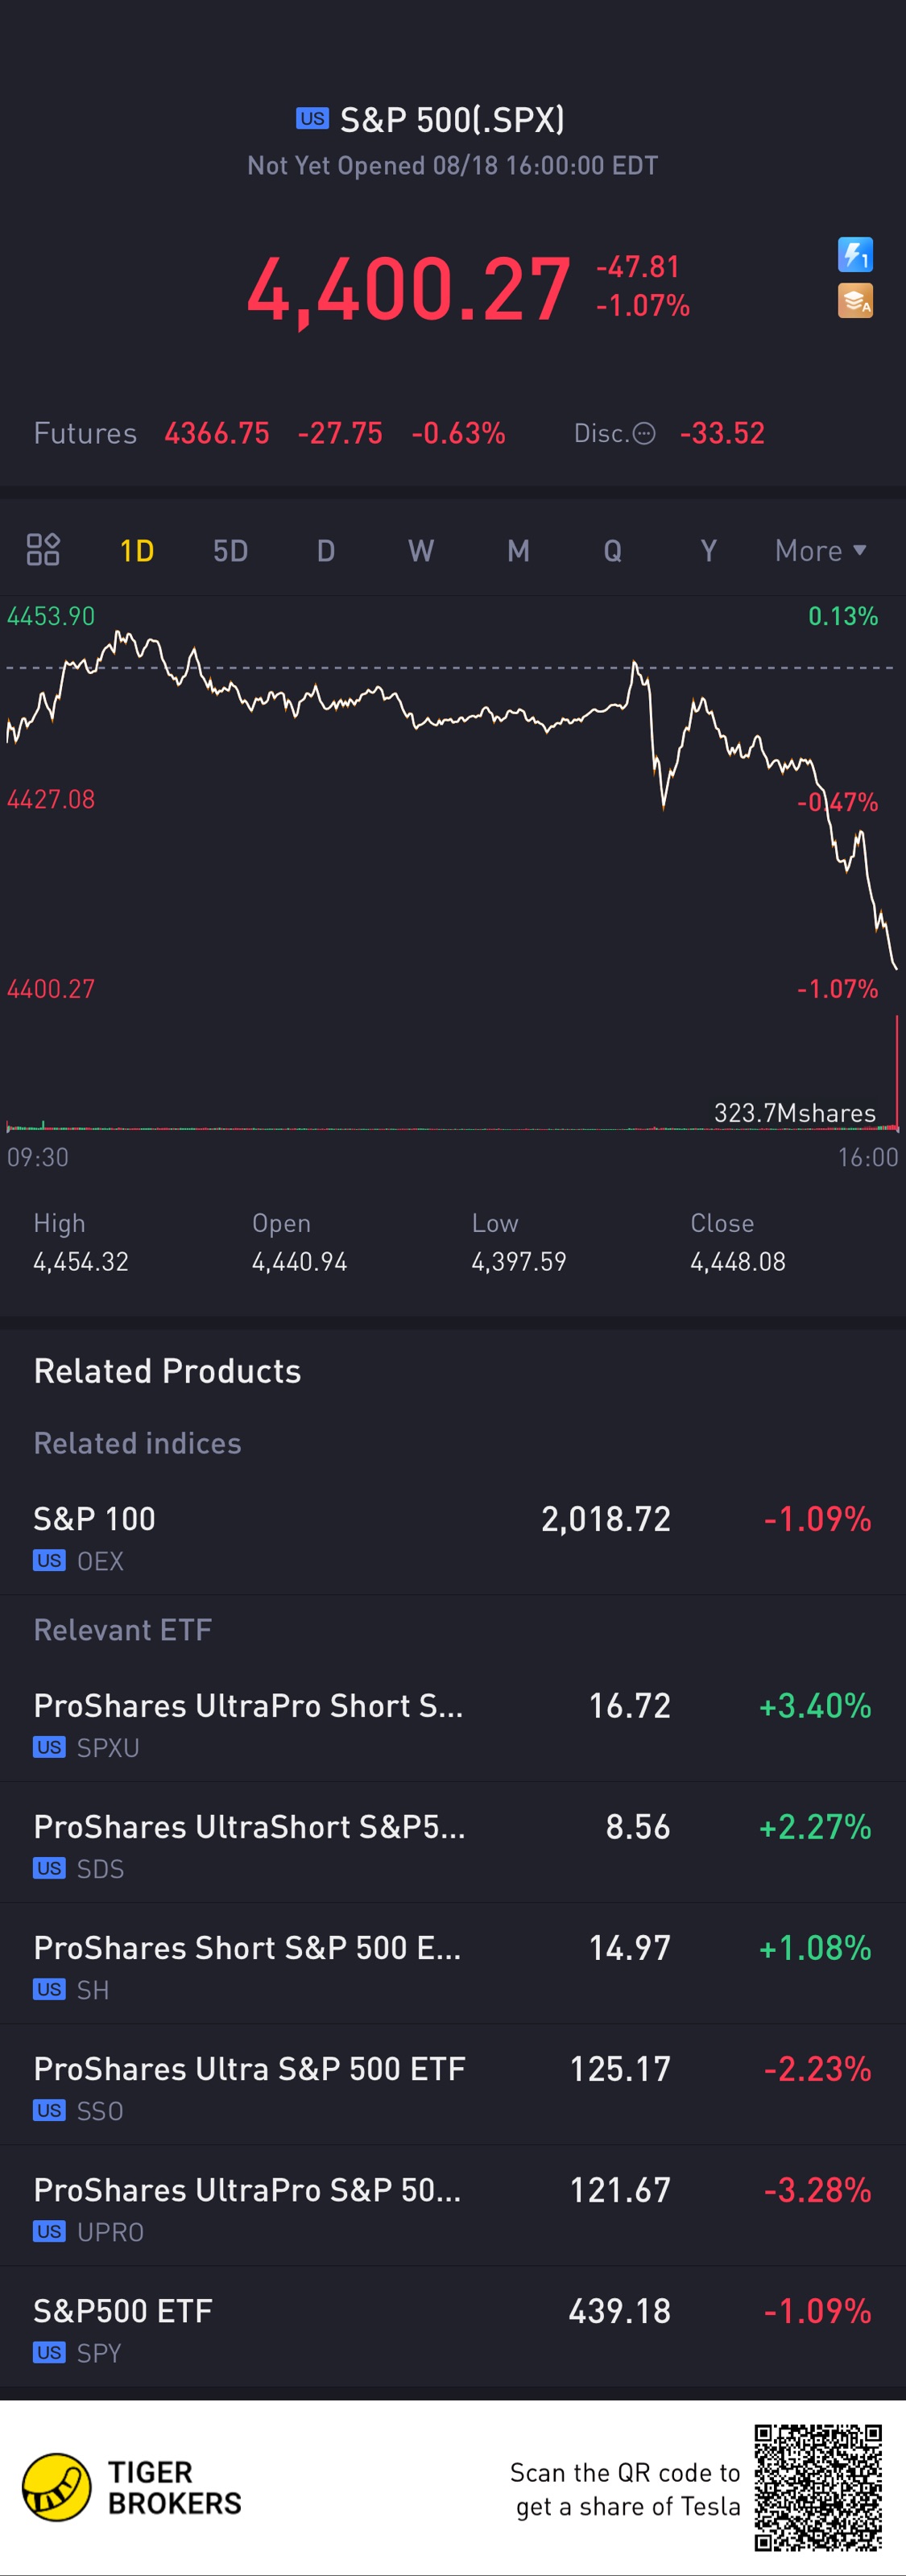Tap the US flag badge beside SPXU
The width and height of the screenshot is (906, 2576).
tap(49, 1747)
